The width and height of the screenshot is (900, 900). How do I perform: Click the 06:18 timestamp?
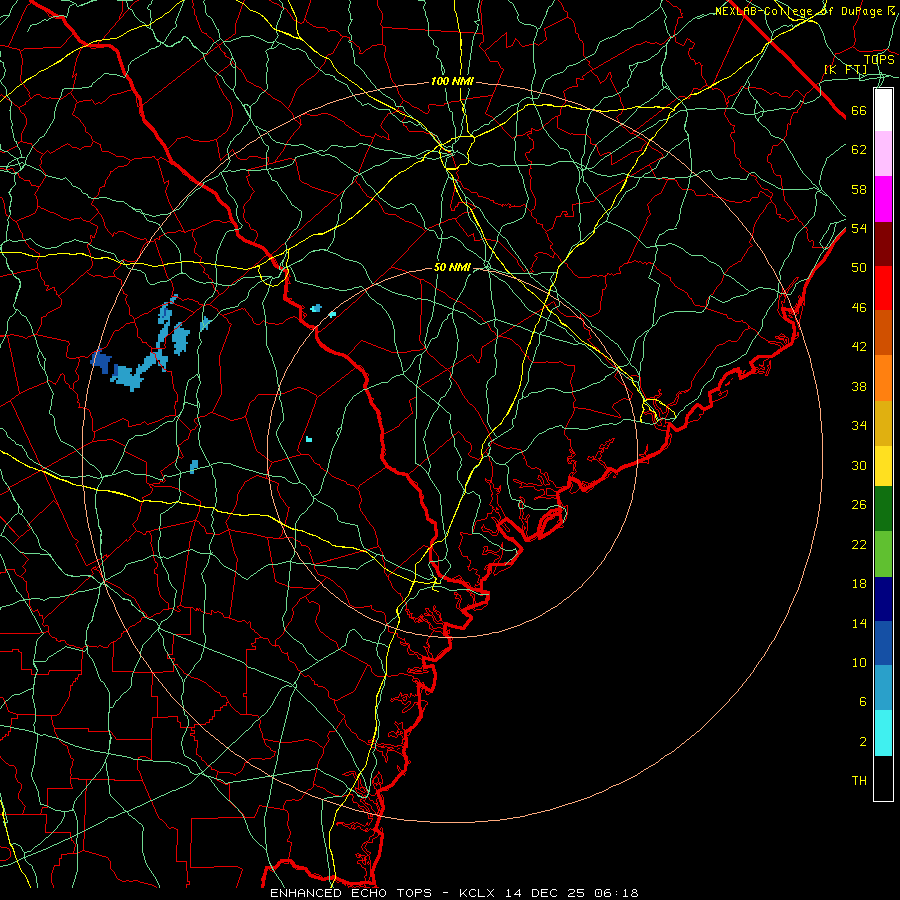click(616, 893)
